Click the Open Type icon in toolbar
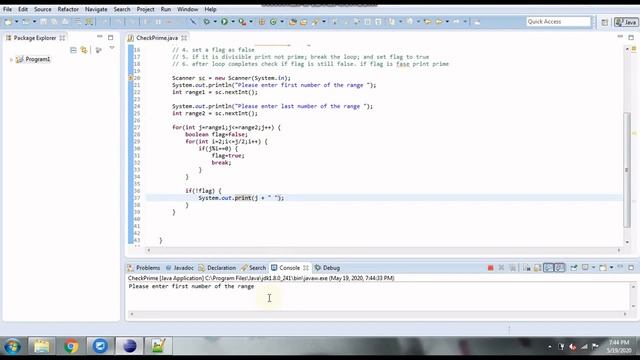 point(293,22)
